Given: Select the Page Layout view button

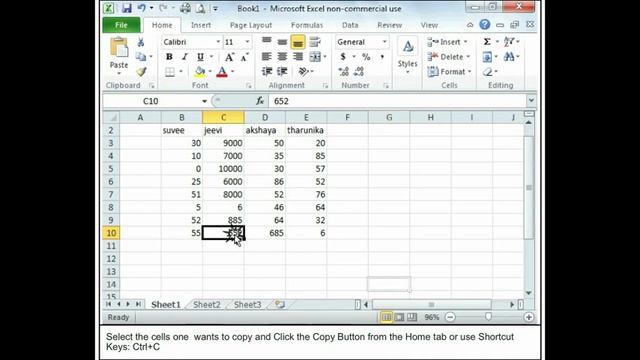Looking at the screenshot, I should (399, 317).
